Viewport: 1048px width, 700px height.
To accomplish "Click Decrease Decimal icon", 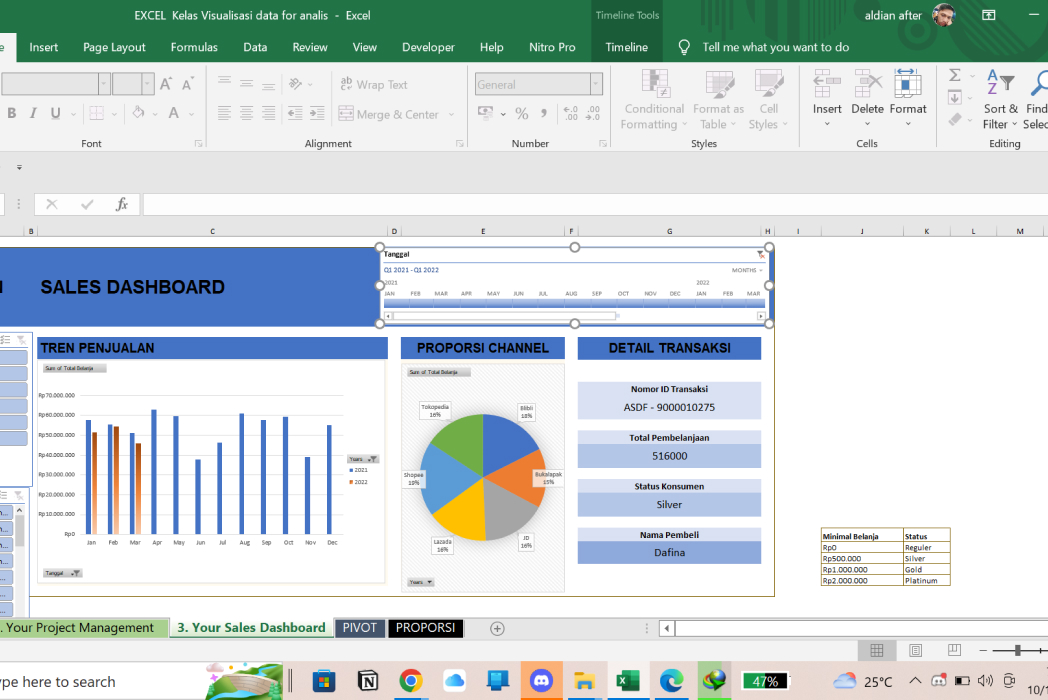I will (x=594, y=114).
